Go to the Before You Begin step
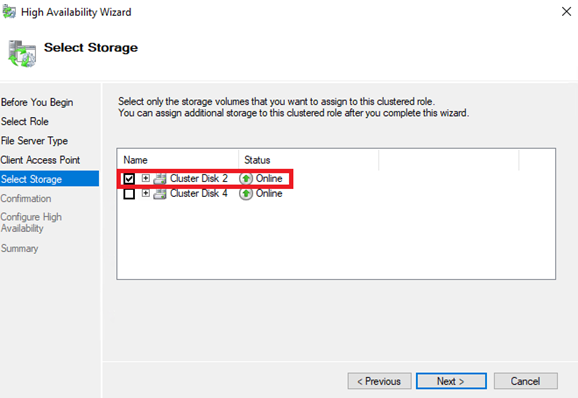578x398 pixels. click(37, 102)
